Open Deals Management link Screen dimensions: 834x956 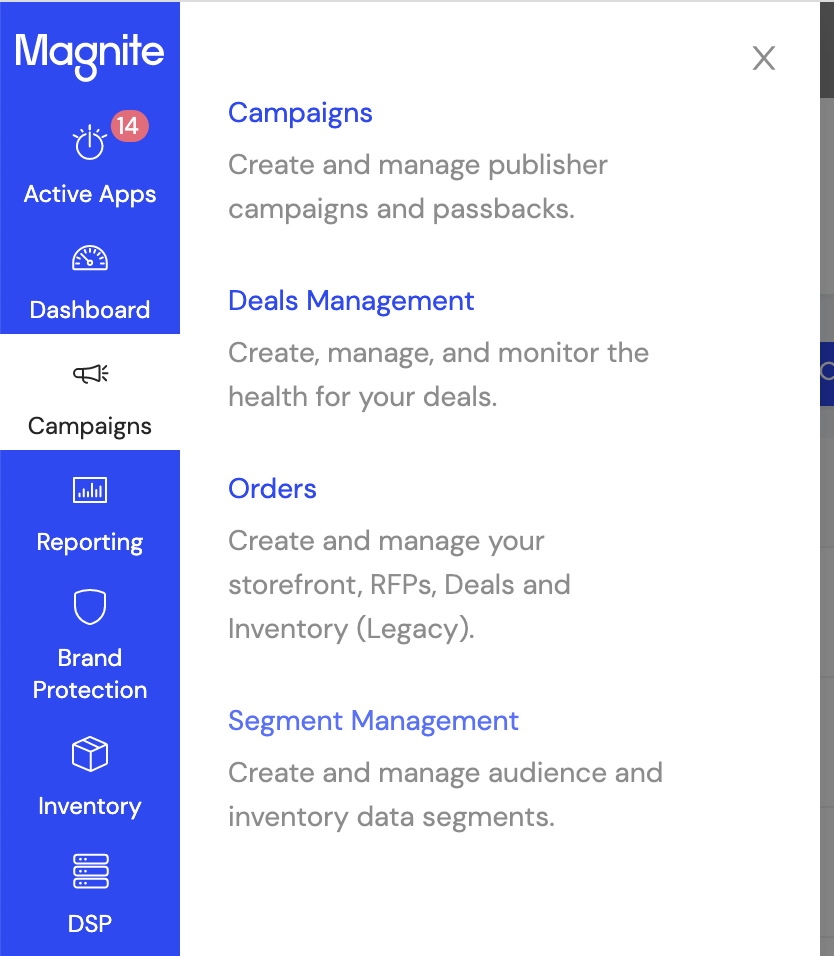pyautogui.click(x=351, y=301)
